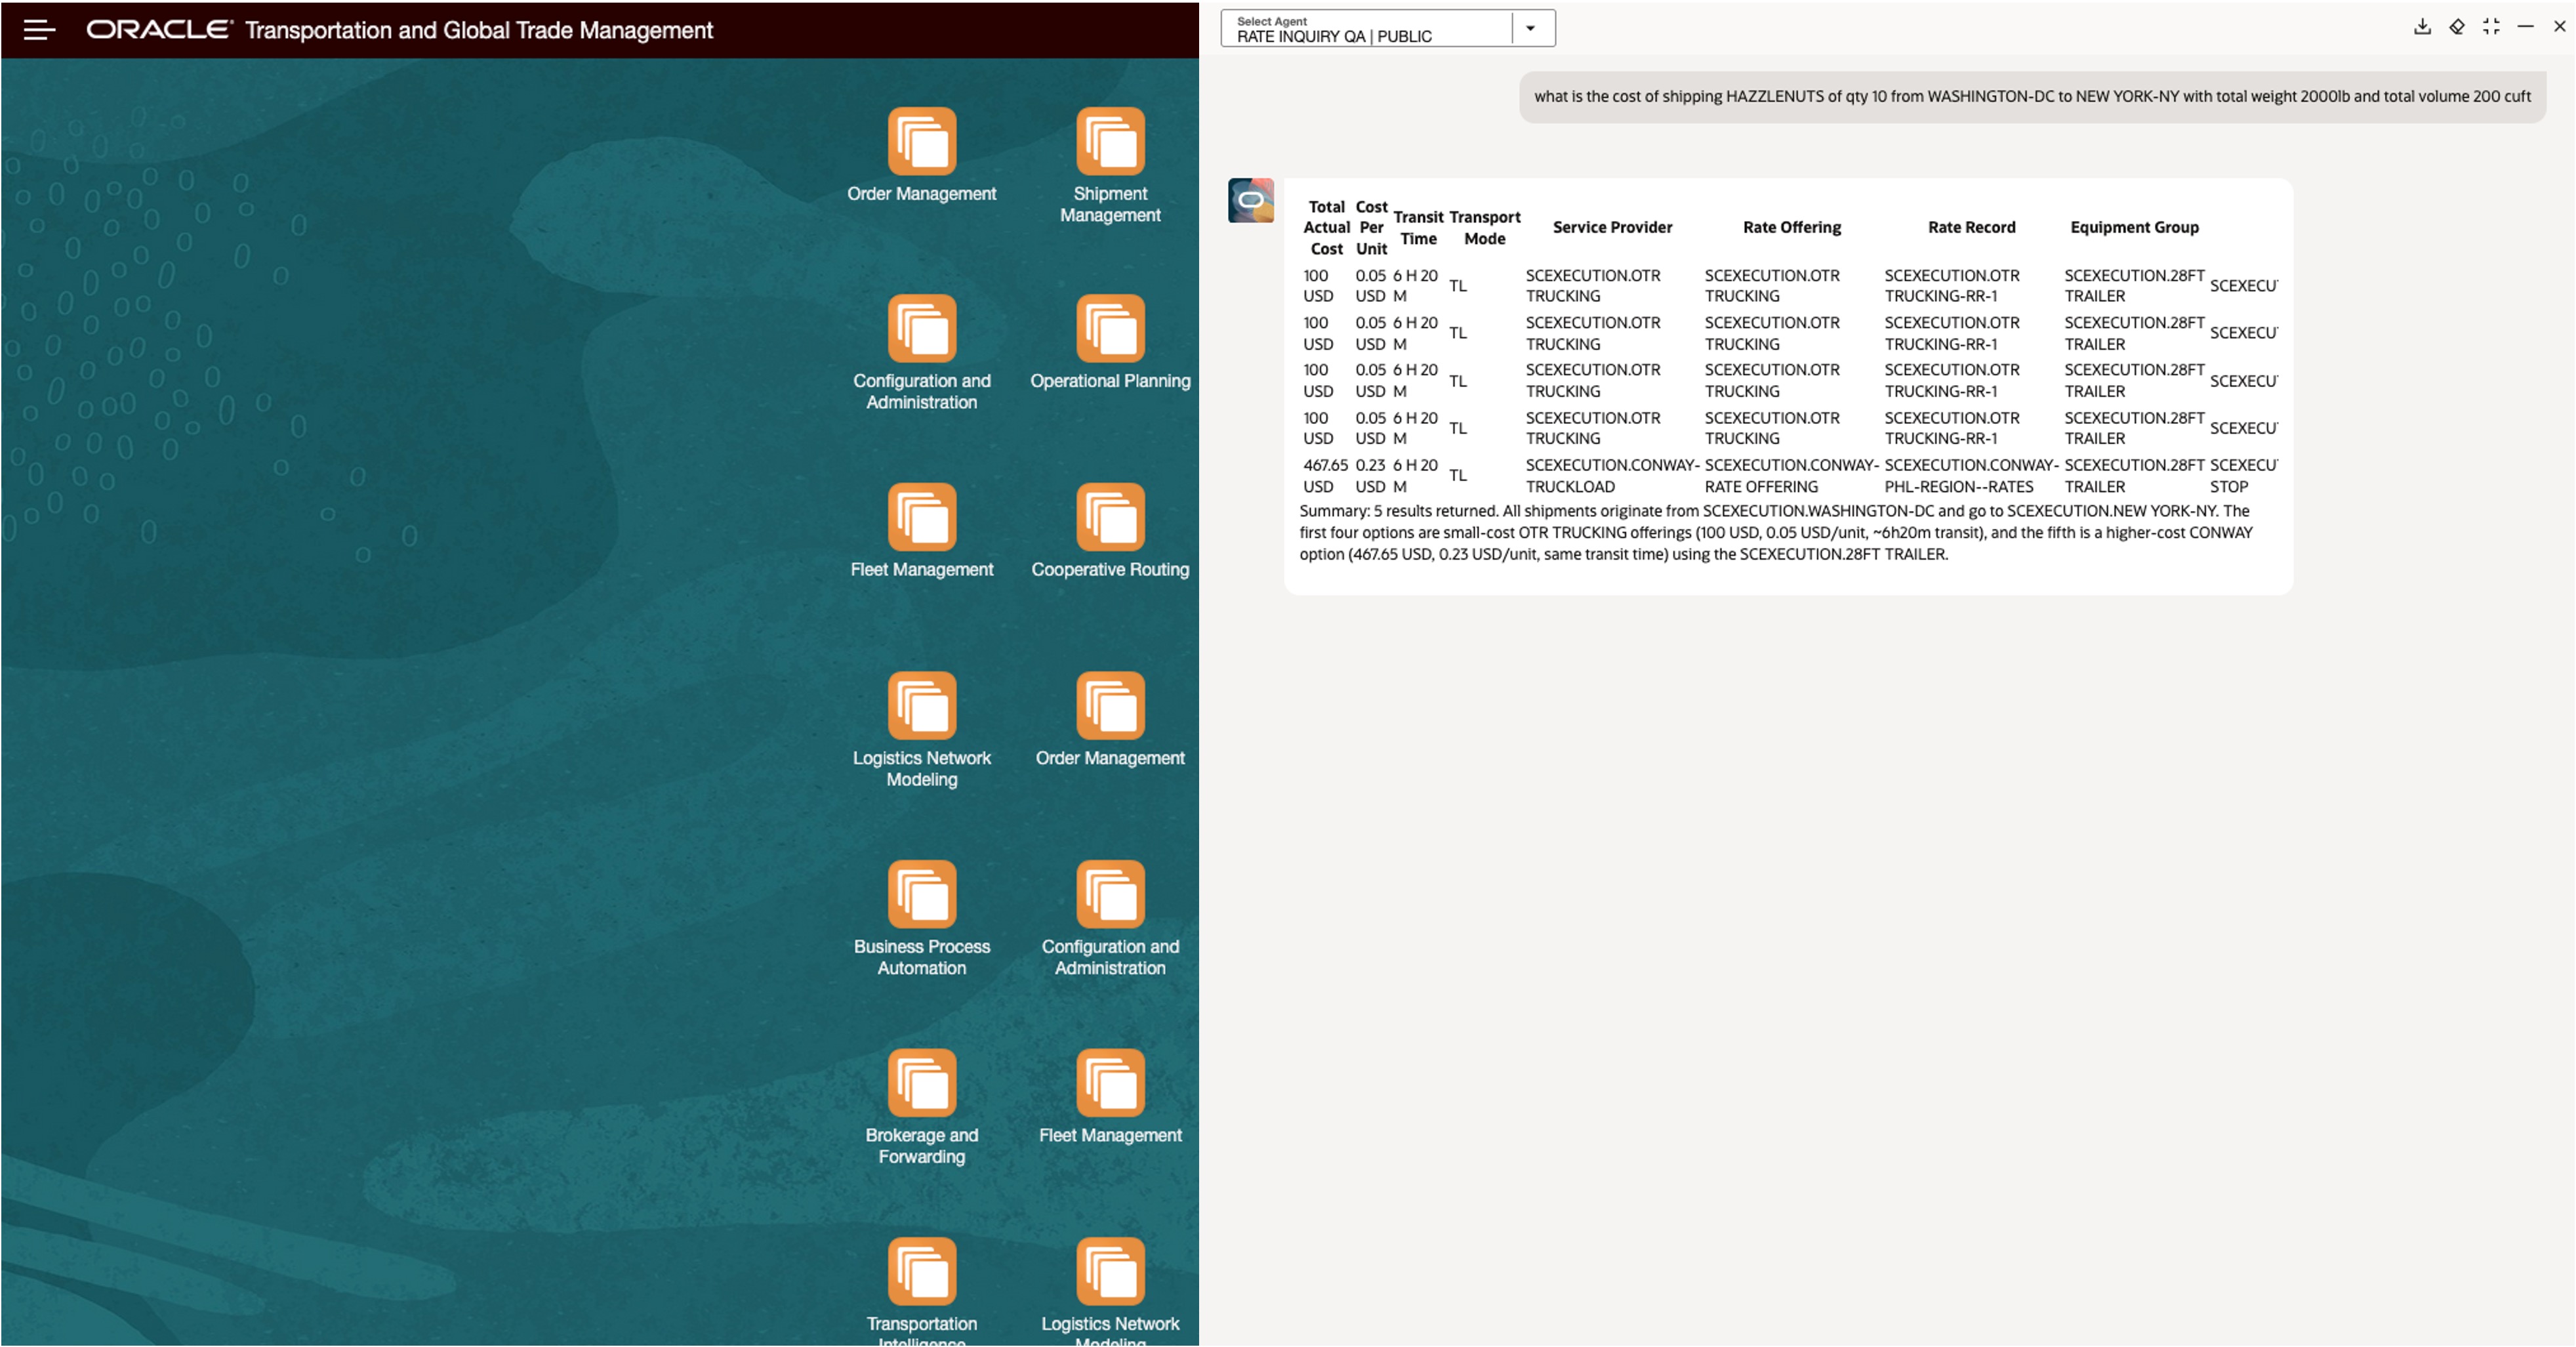Open Business Process Automation
The height and width of the screenshot is (1347, 2576).
coord(921,895)
